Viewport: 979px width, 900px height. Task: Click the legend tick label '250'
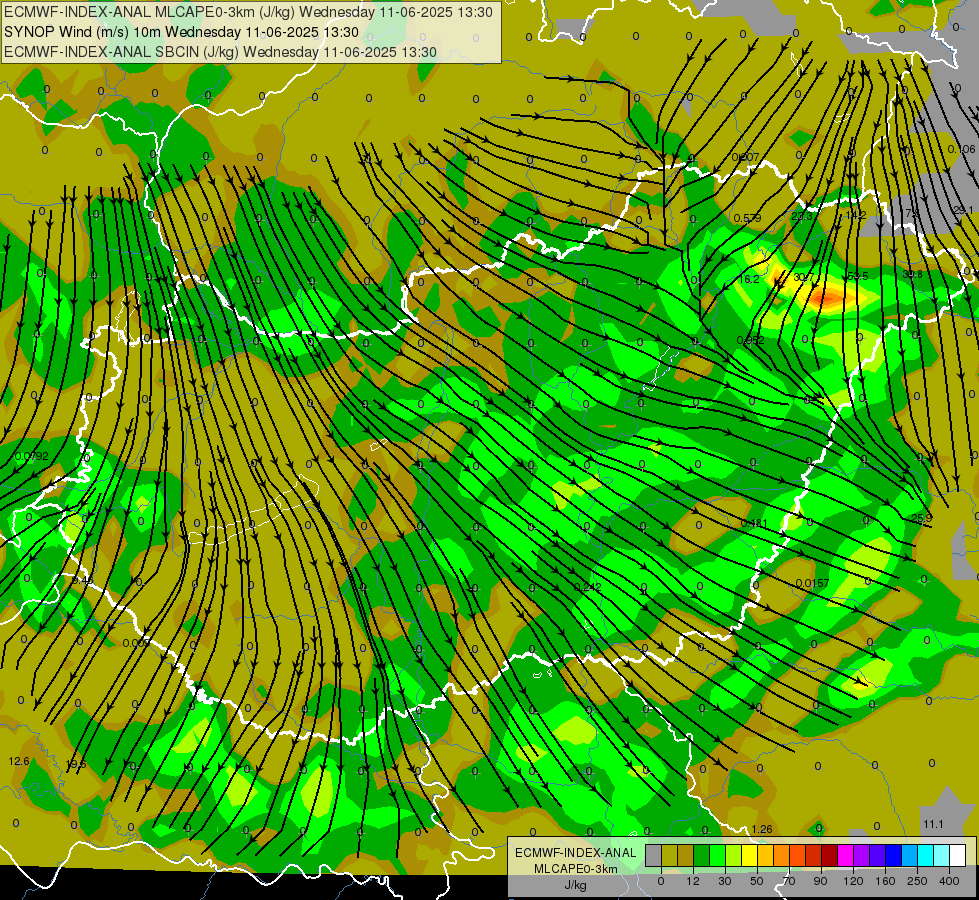click(917, 881)
